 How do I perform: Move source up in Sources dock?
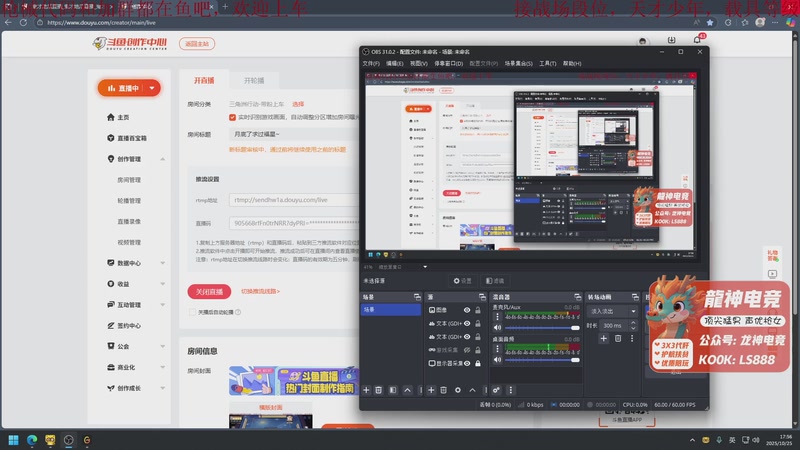point(472,390)
